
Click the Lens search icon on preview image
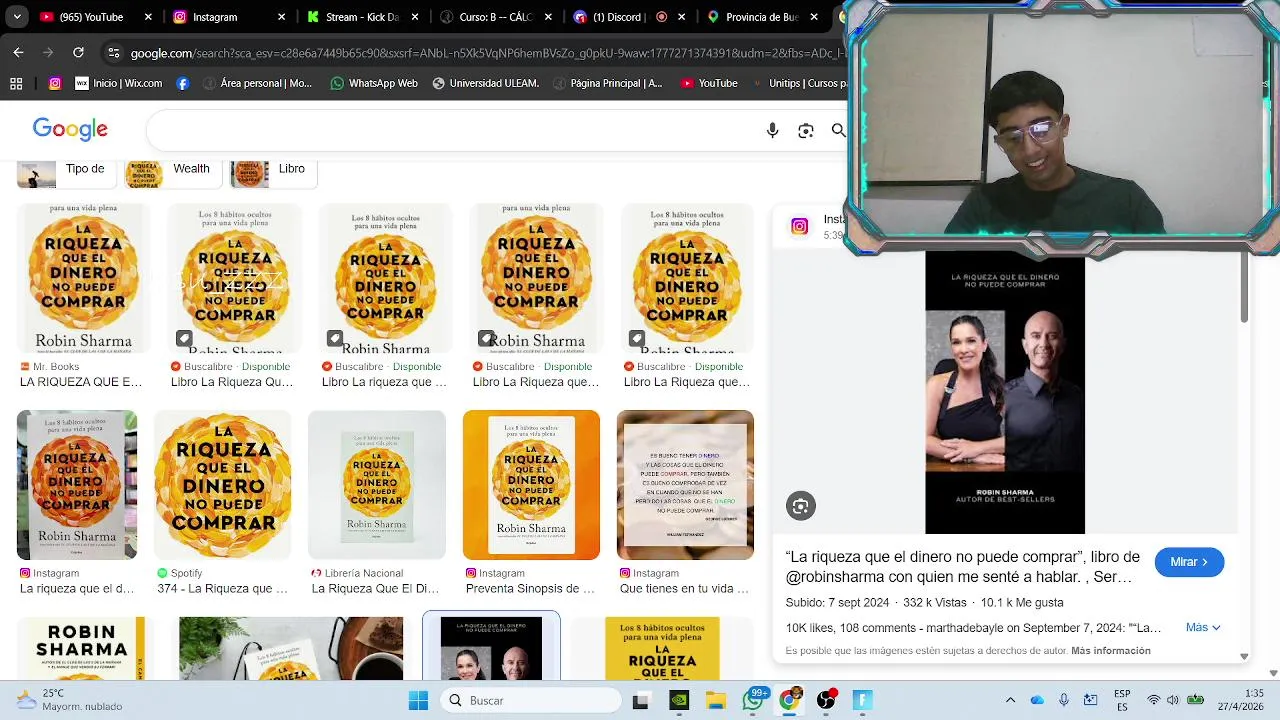coord(800,506)
